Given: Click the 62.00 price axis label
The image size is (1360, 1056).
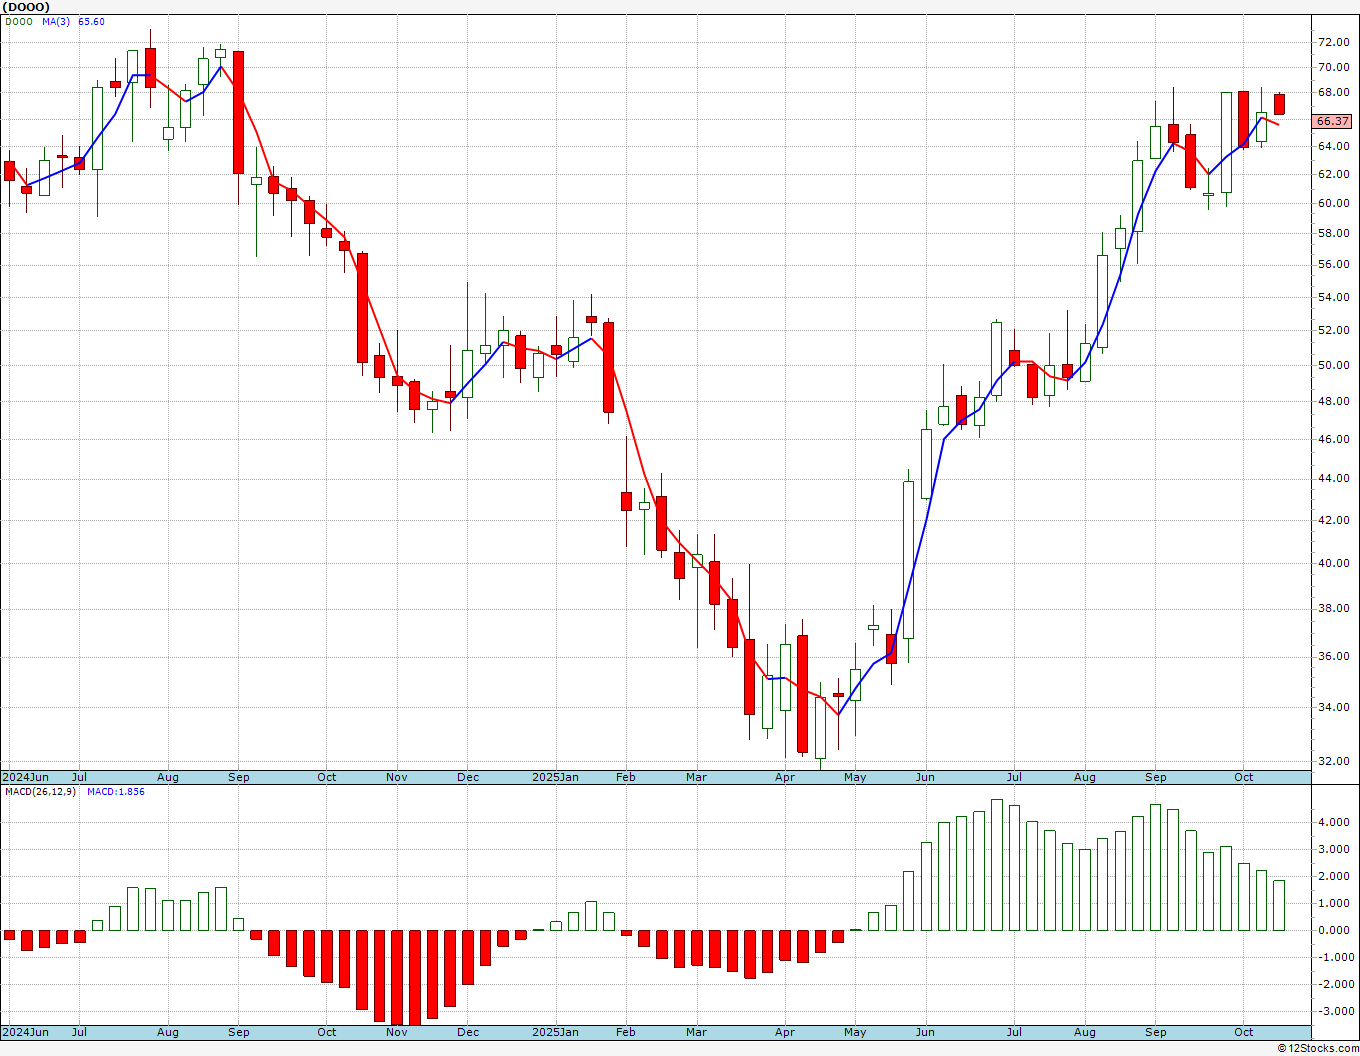Looking at the screenshot, I should point(1333,174).
